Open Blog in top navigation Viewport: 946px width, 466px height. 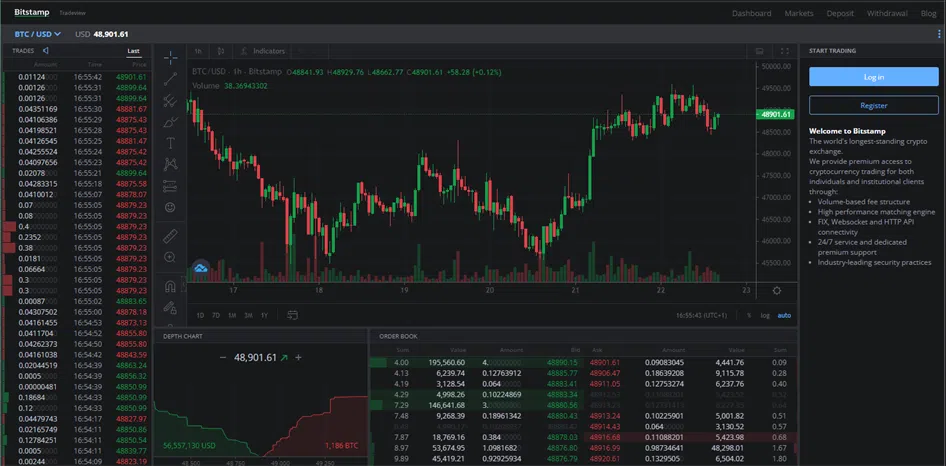[928, 13]
